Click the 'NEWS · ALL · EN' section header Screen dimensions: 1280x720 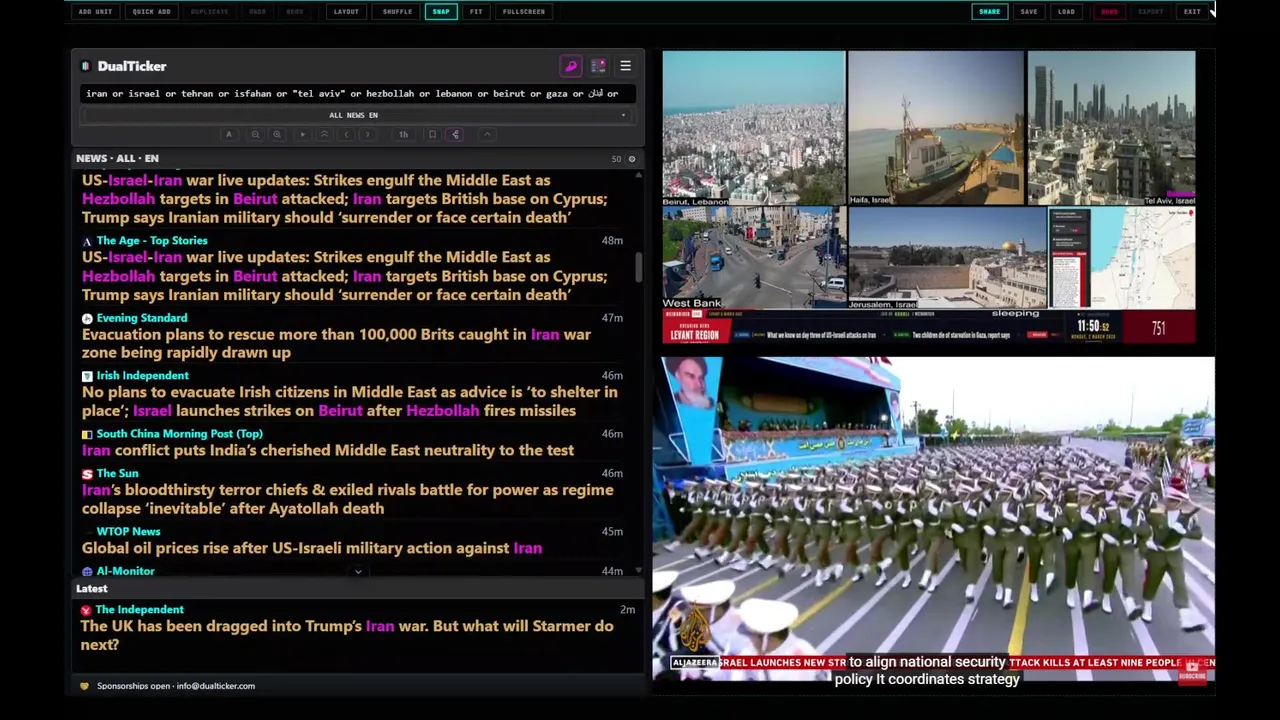pos(117,159)
